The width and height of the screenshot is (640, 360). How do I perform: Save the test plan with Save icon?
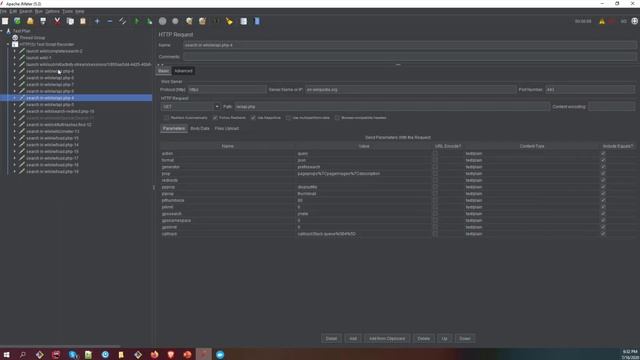pos(43,21)
